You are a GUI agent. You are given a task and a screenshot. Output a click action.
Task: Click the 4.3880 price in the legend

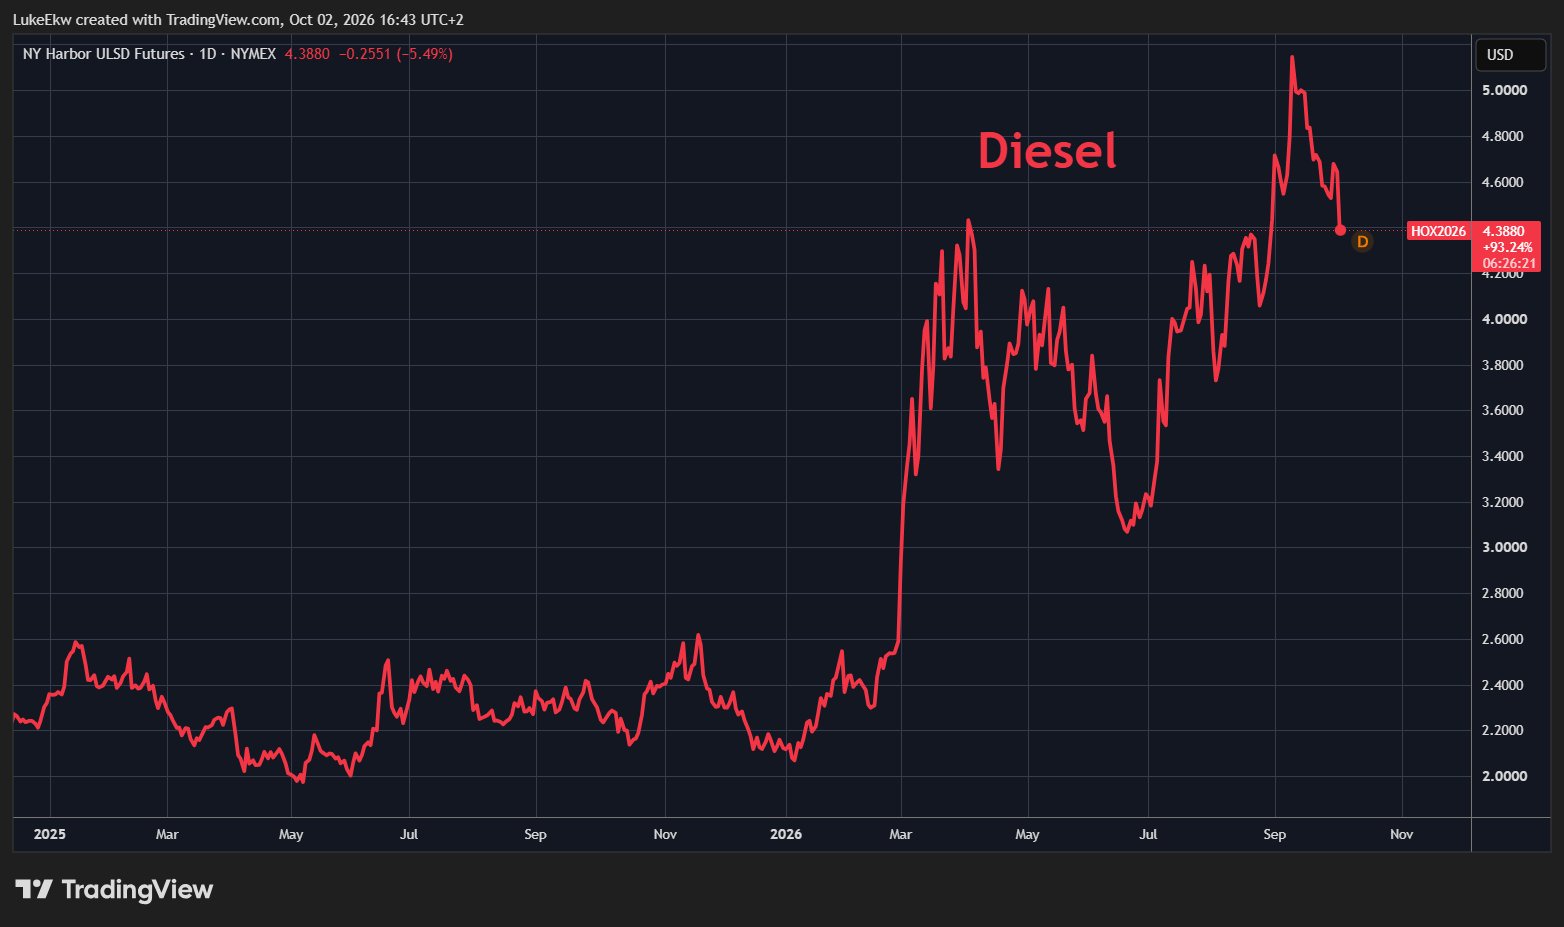pyautogui.click(x=307, y=54)
